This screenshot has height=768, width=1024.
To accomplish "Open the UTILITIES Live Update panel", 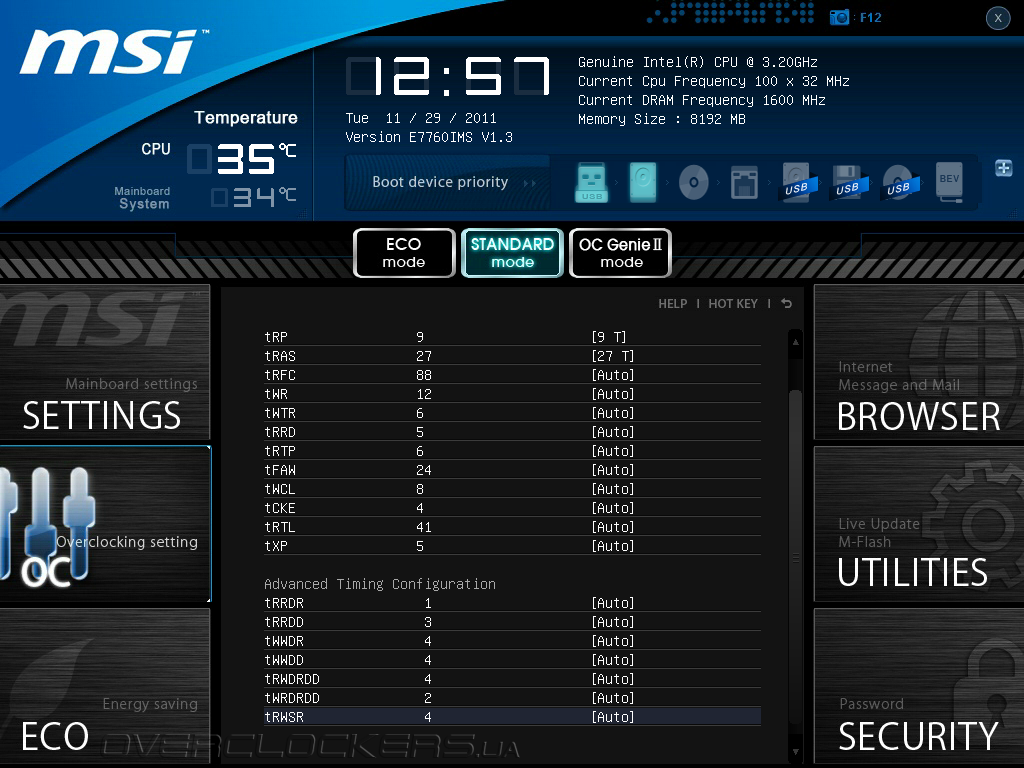I will pos(918,524).
